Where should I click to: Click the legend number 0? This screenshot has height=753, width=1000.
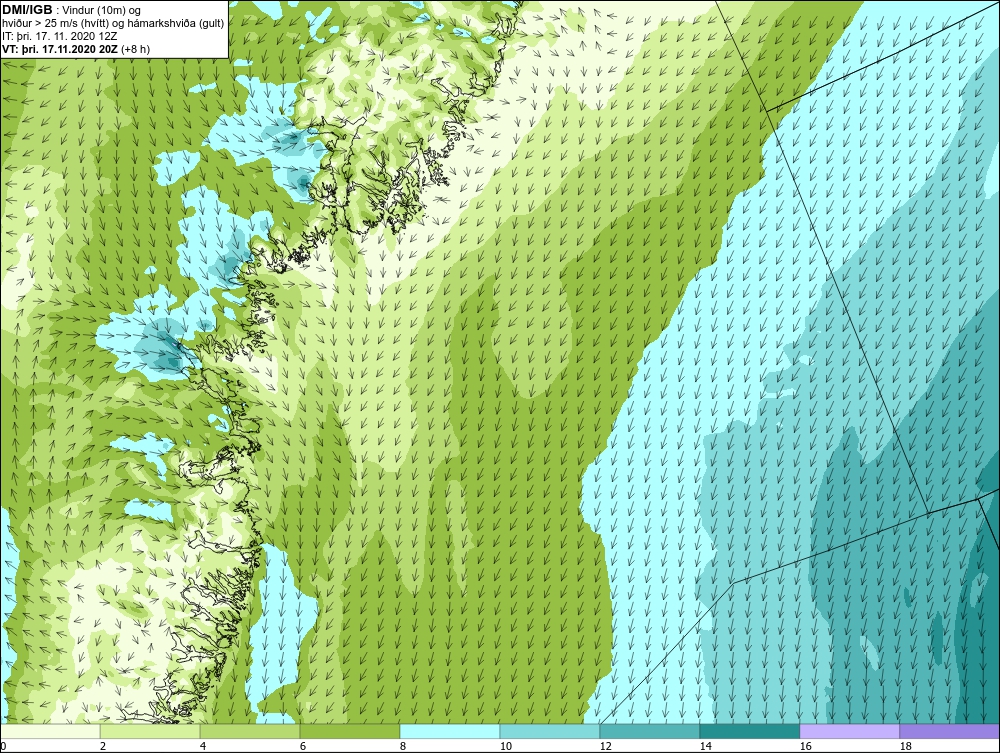[3, 746]
